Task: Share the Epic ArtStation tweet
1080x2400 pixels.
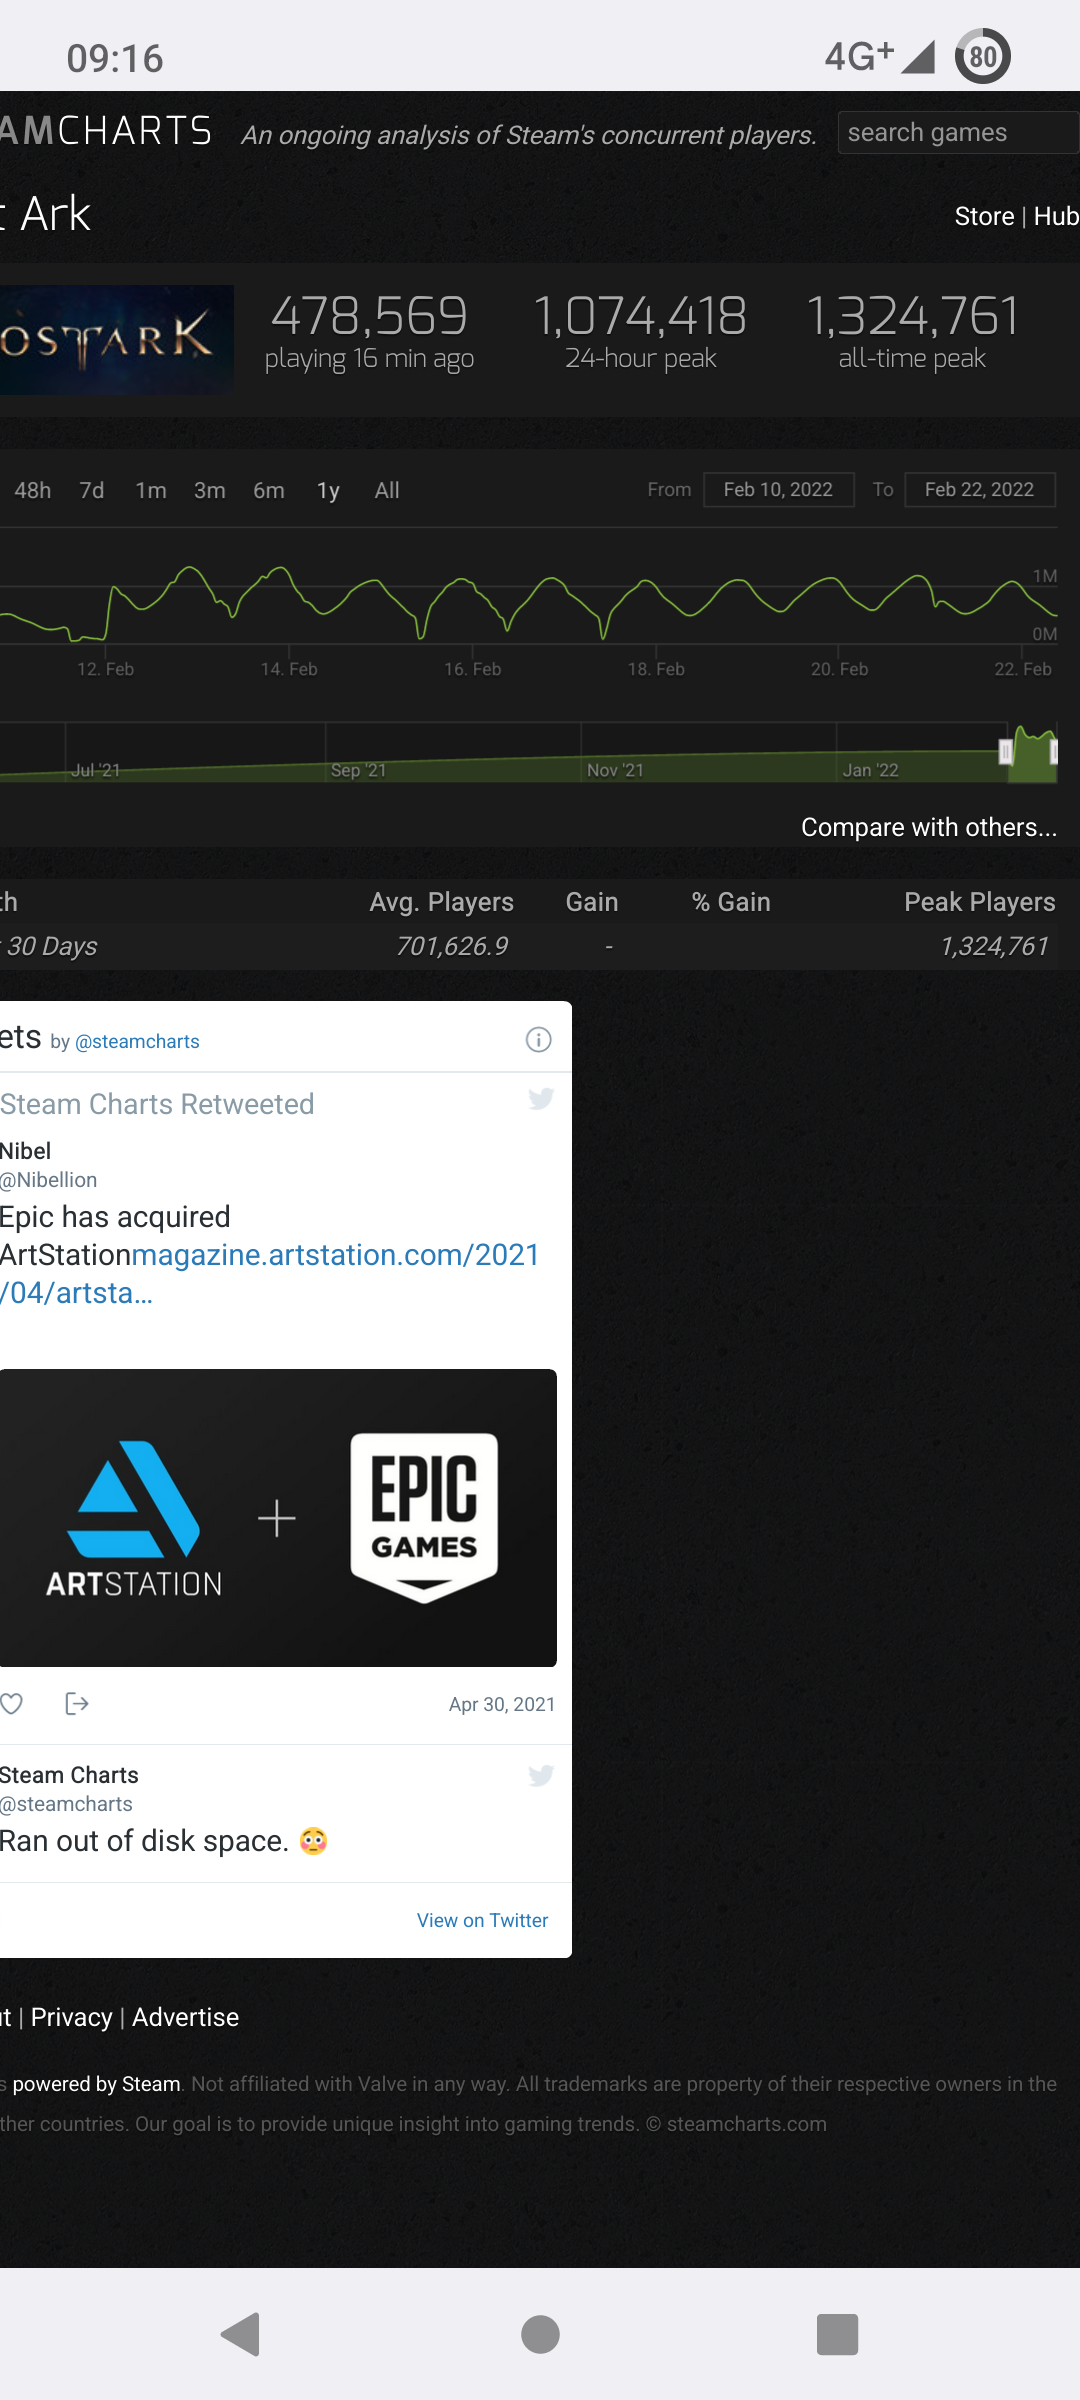Action: point(76,1703)
